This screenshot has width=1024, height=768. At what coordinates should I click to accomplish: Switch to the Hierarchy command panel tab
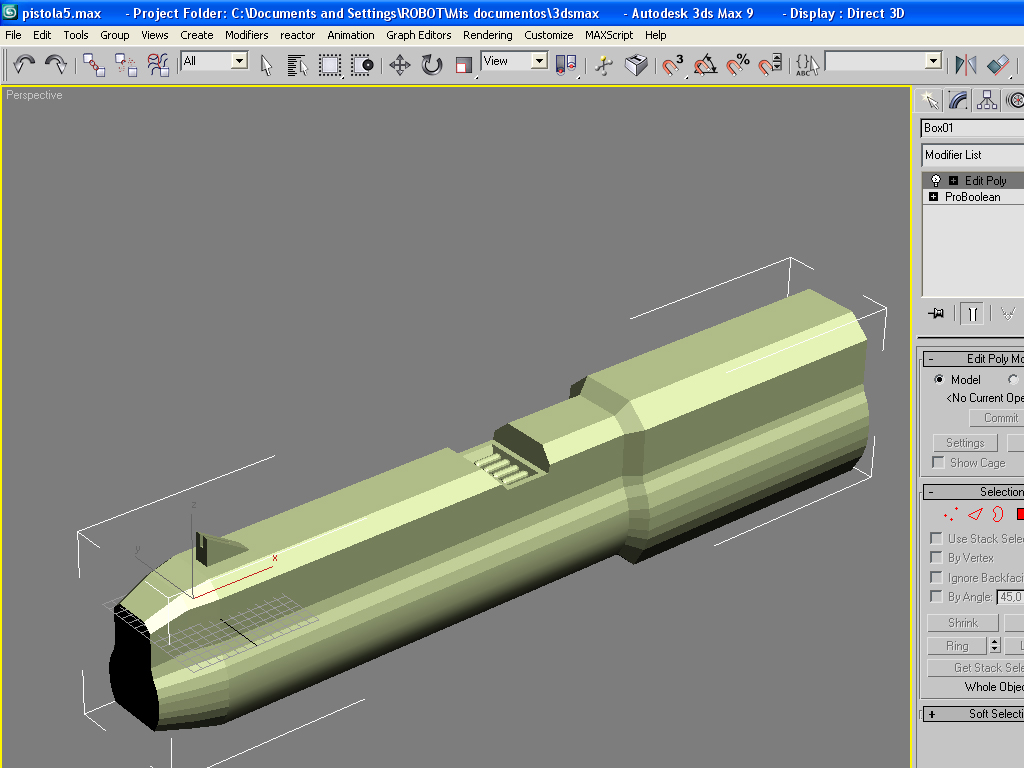point(986,101)
